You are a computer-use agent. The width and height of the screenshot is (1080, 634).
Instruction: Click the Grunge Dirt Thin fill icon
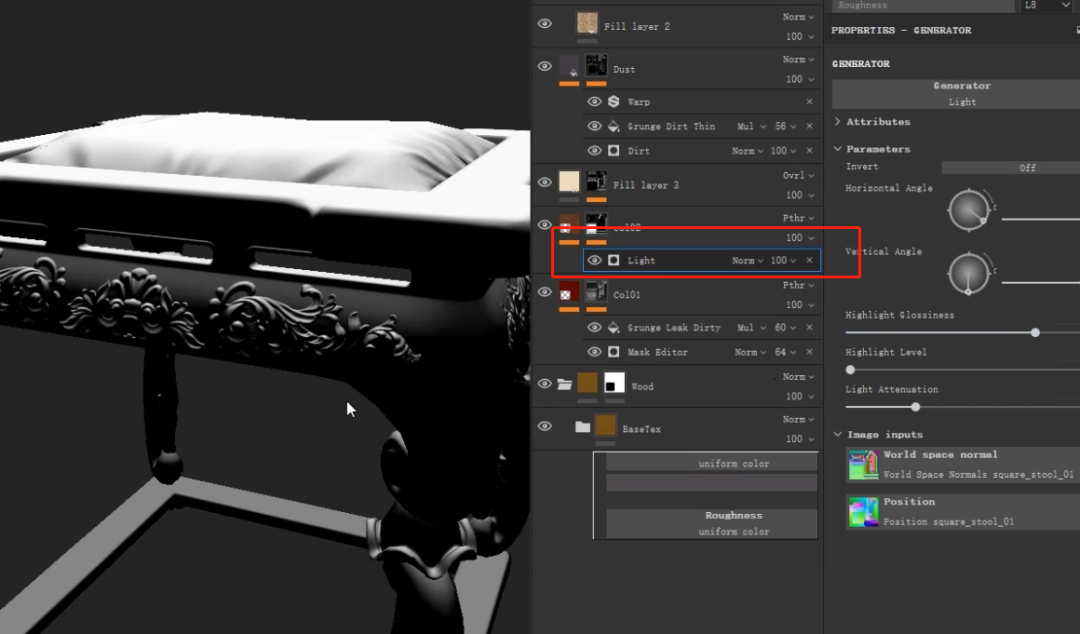pos(614,126)
